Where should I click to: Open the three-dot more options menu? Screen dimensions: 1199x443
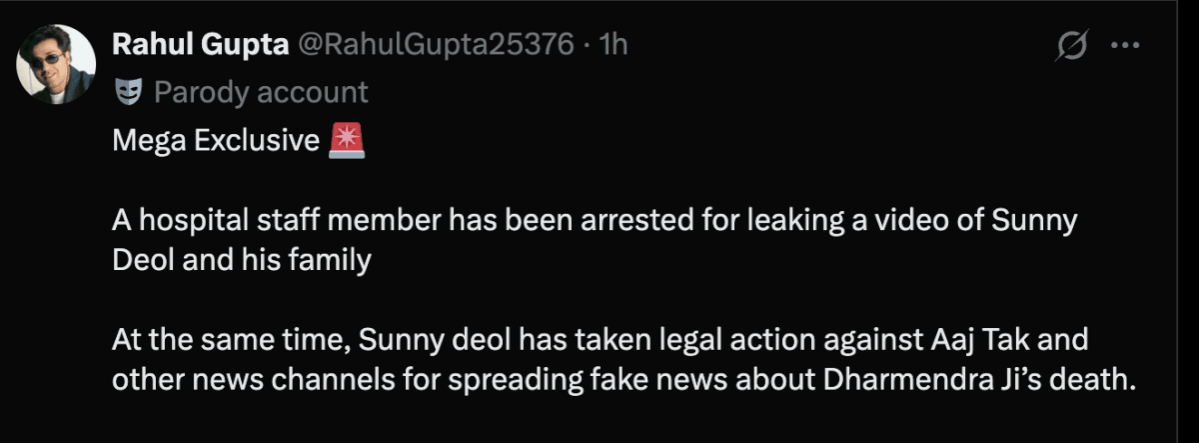tap(1126, 45)
